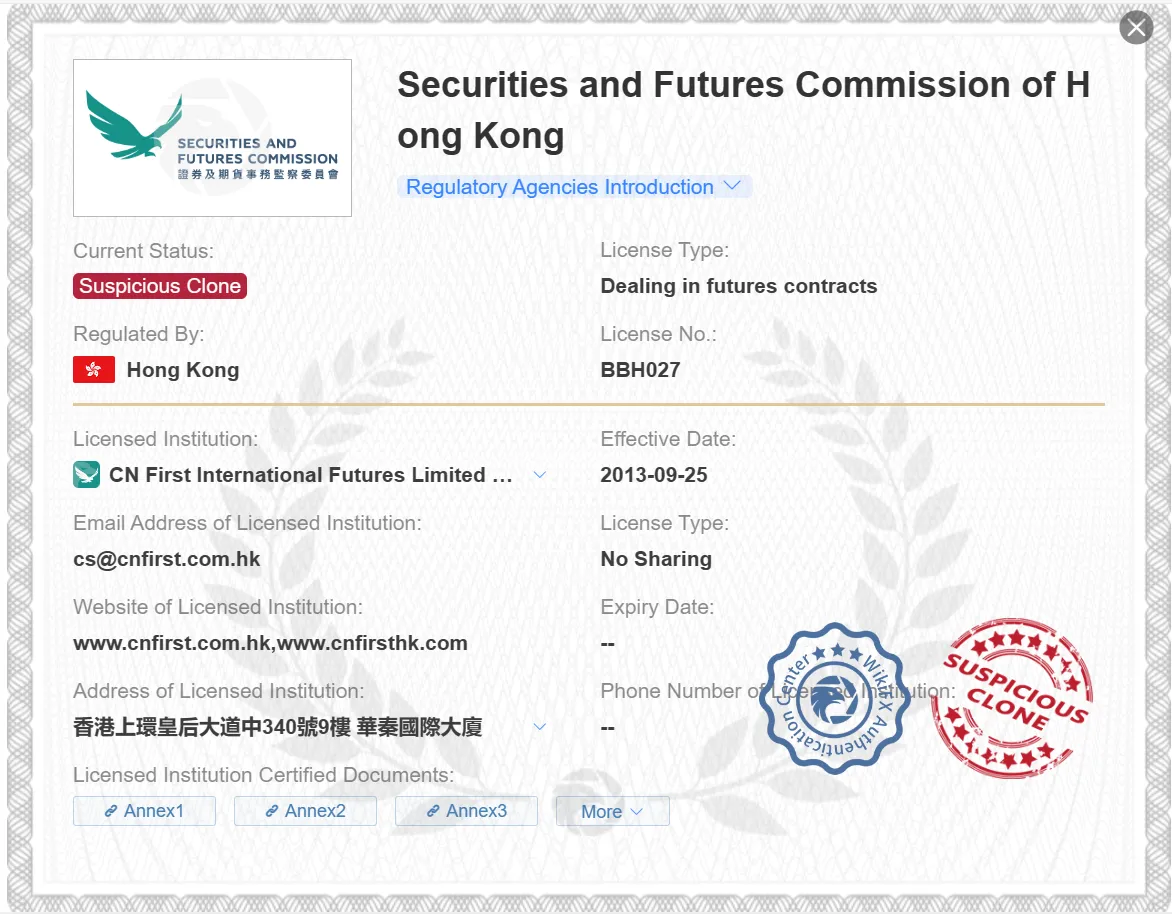The height and width of the screenshot is (914, 1172).
Task: Click the Annex2 link chain icon
Action: [272, 811]
